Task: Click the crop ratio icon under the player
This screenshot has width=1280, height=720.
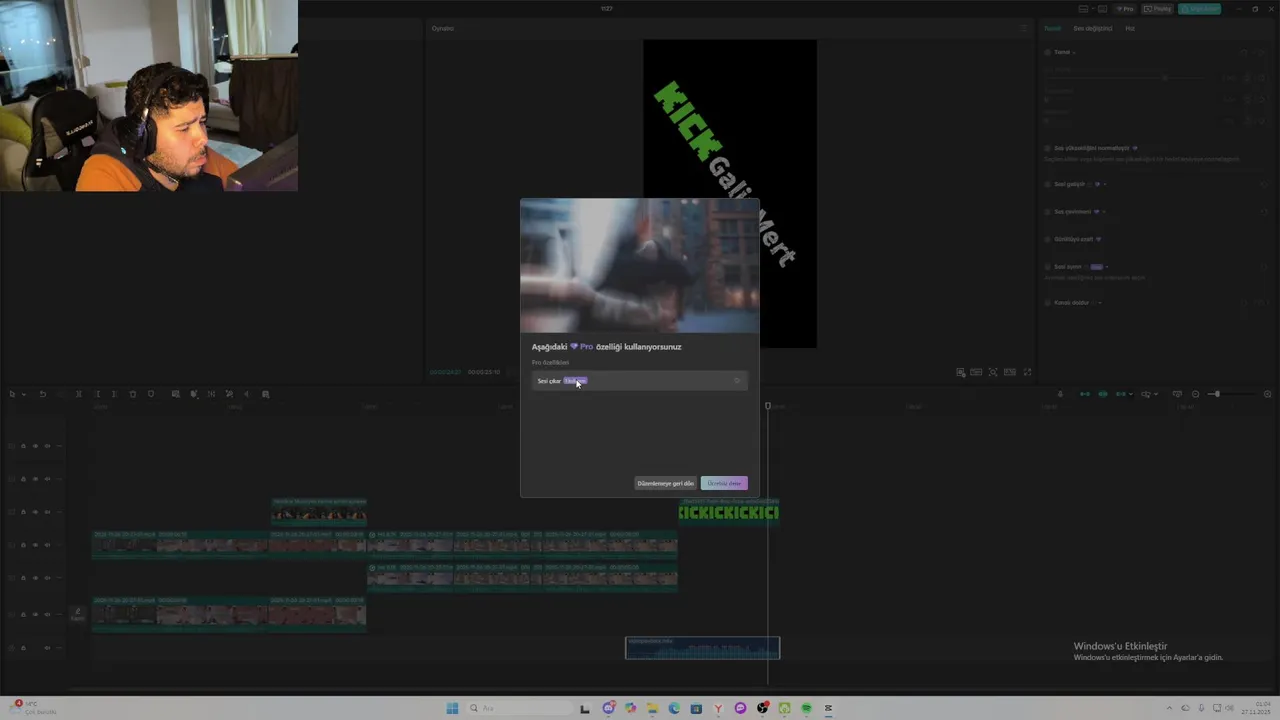Action: click(1010, 372)
